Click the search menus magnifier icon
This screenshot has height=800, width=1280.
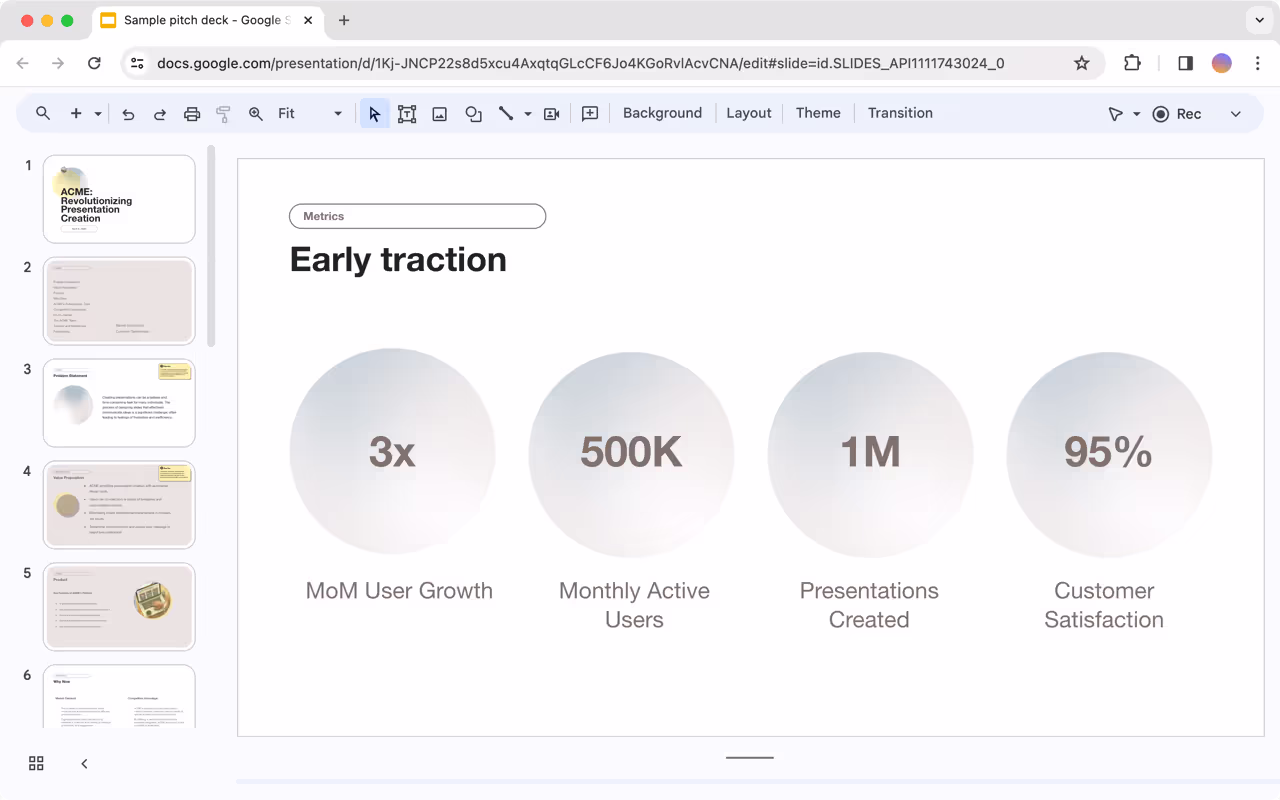(x=43, y=114)
